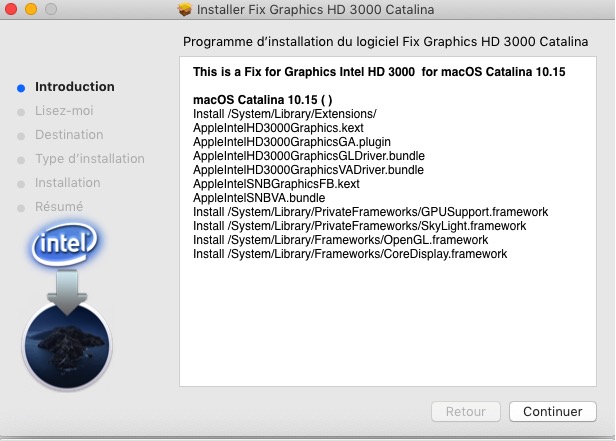Image resolution: width=616 pixels, height=441 pixels.
Task: Click 'AppleIntelSNBVA.bundle' text
Action: 259,198
